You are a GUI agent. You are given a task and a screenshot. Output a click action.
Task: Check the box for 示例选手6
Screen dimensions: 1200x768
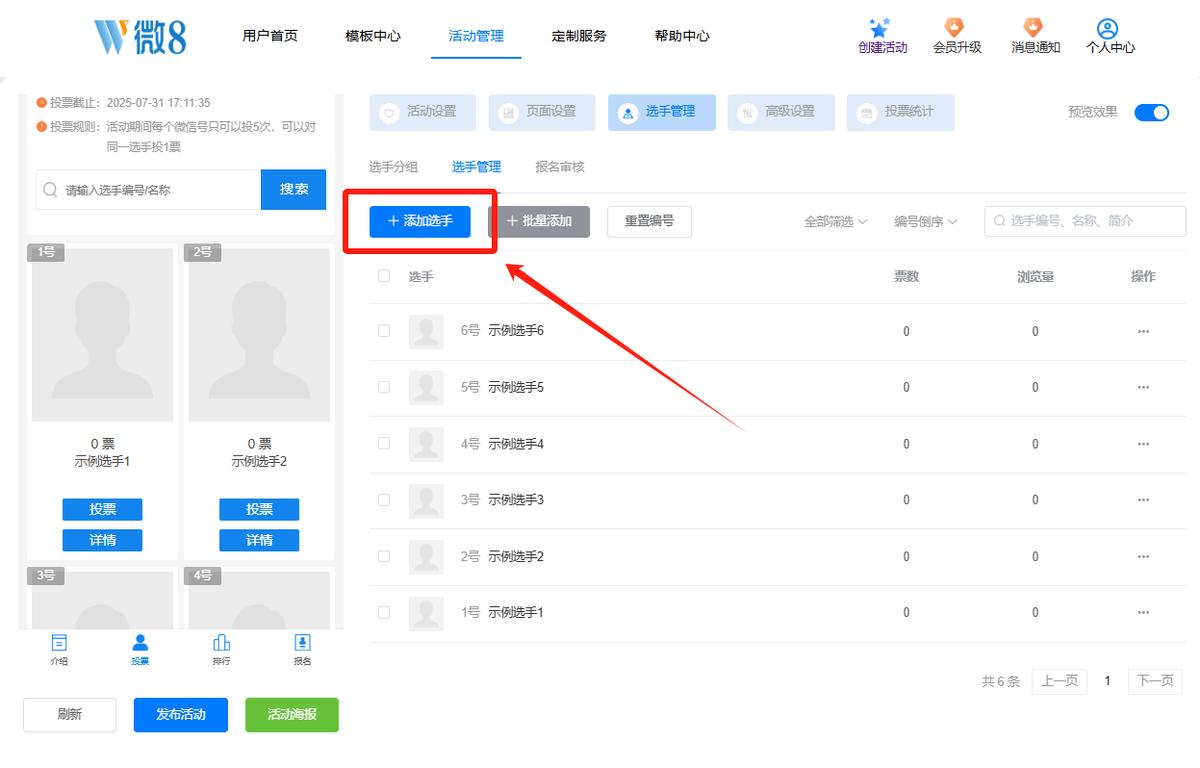coord(384,331)
